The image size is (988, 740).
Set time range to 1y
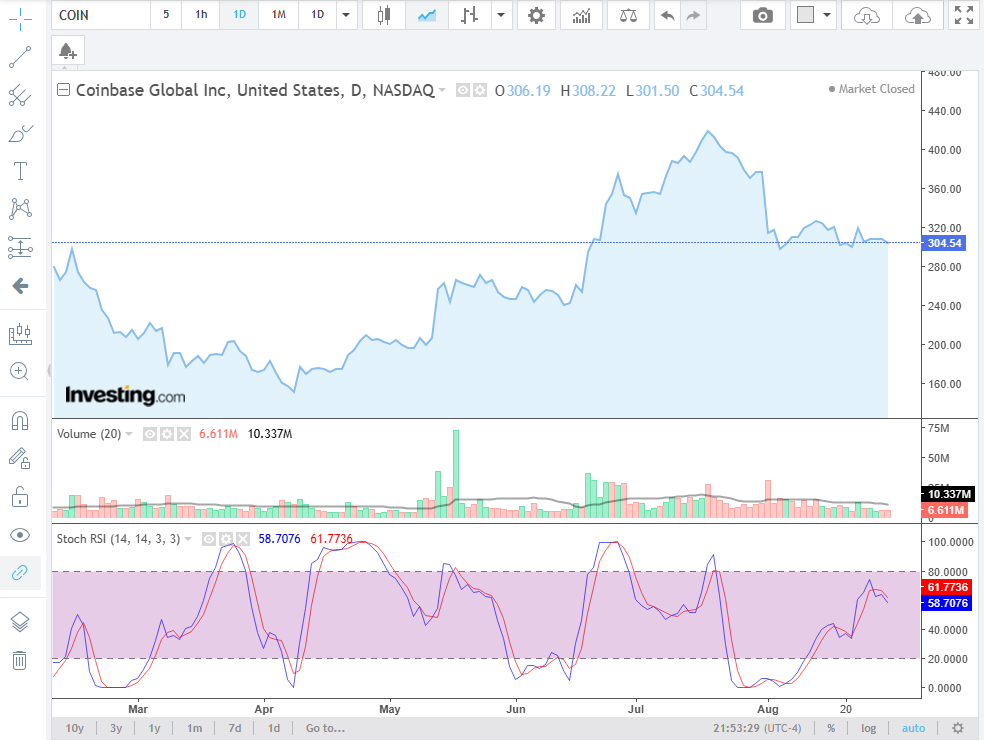click(154, 728)
